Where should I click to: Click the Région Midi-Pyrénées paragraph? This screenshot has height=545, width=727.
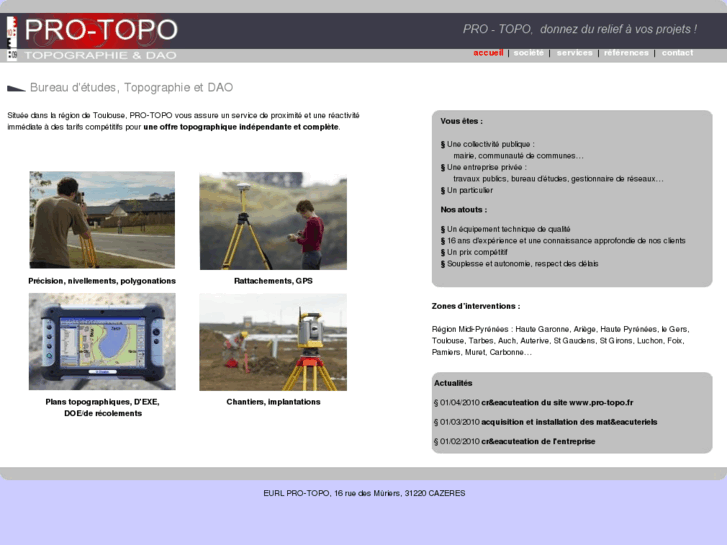(x=561, y=341)
